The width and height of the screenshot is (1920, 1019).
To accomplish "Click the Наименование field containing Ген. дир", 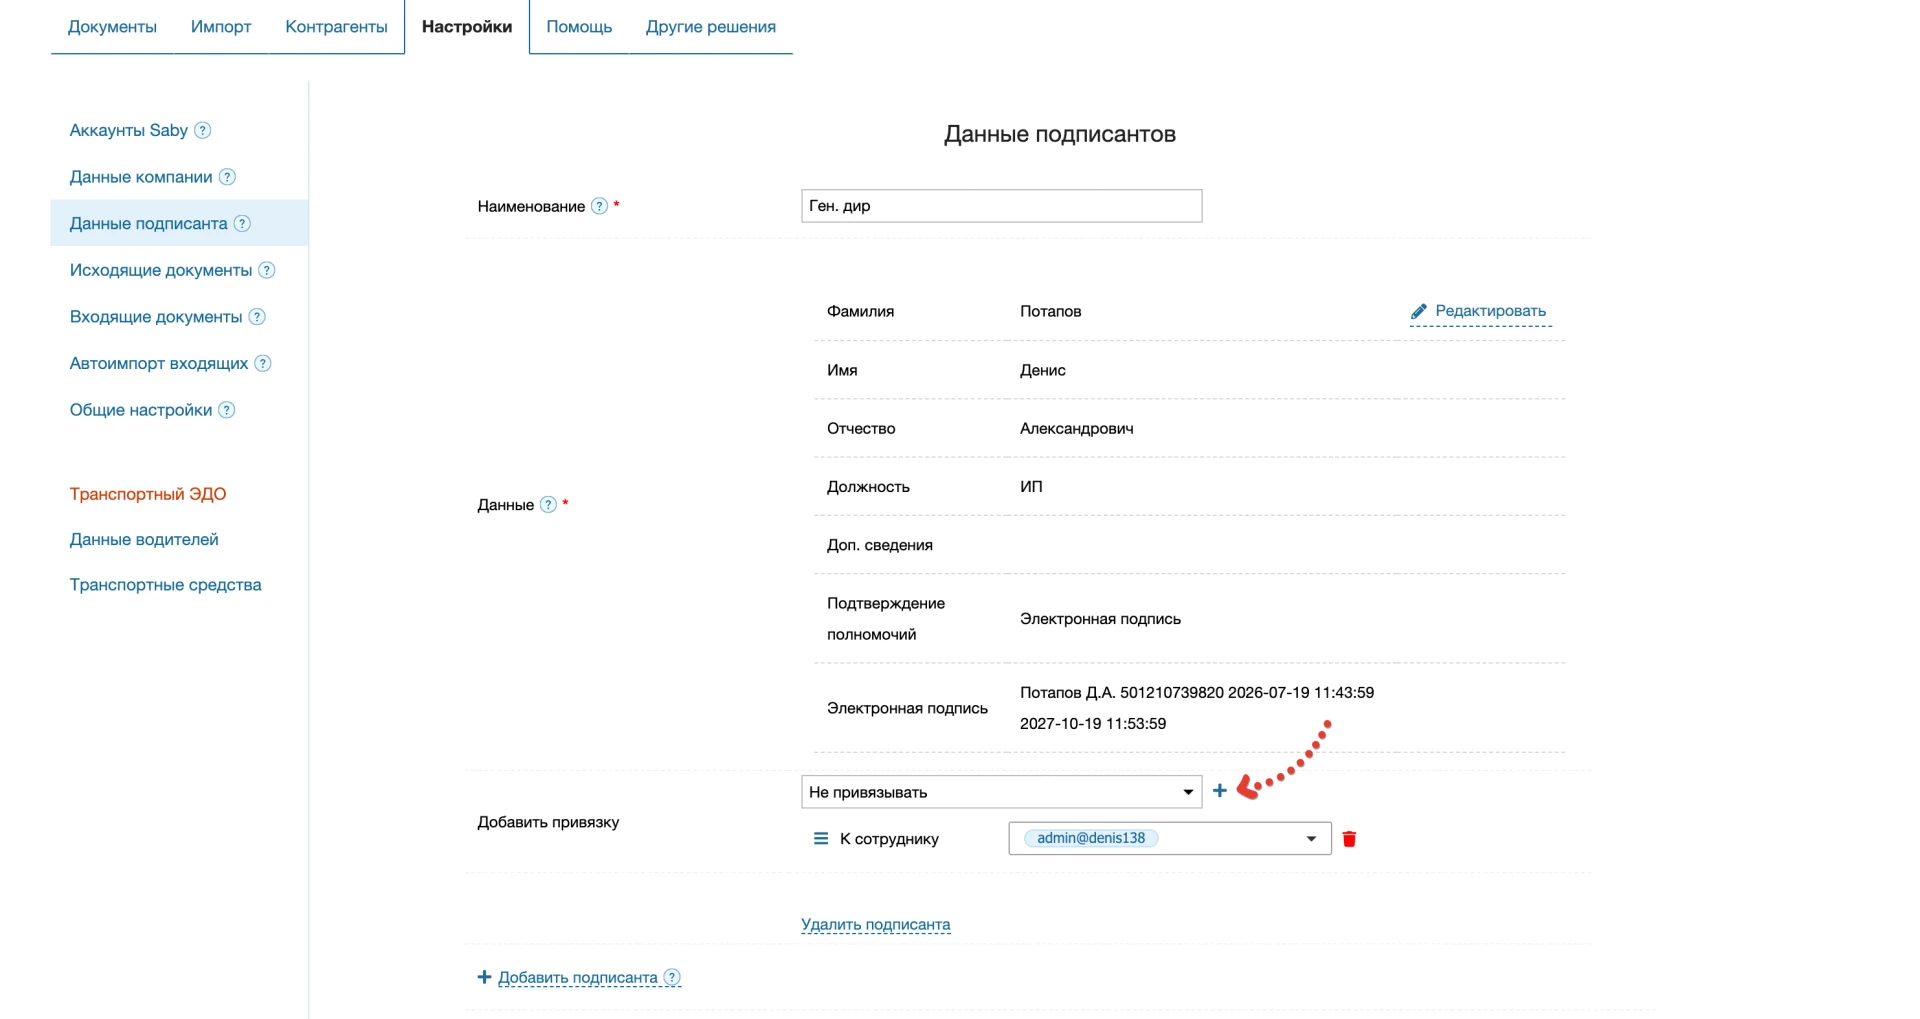I will coord(1001,206).
